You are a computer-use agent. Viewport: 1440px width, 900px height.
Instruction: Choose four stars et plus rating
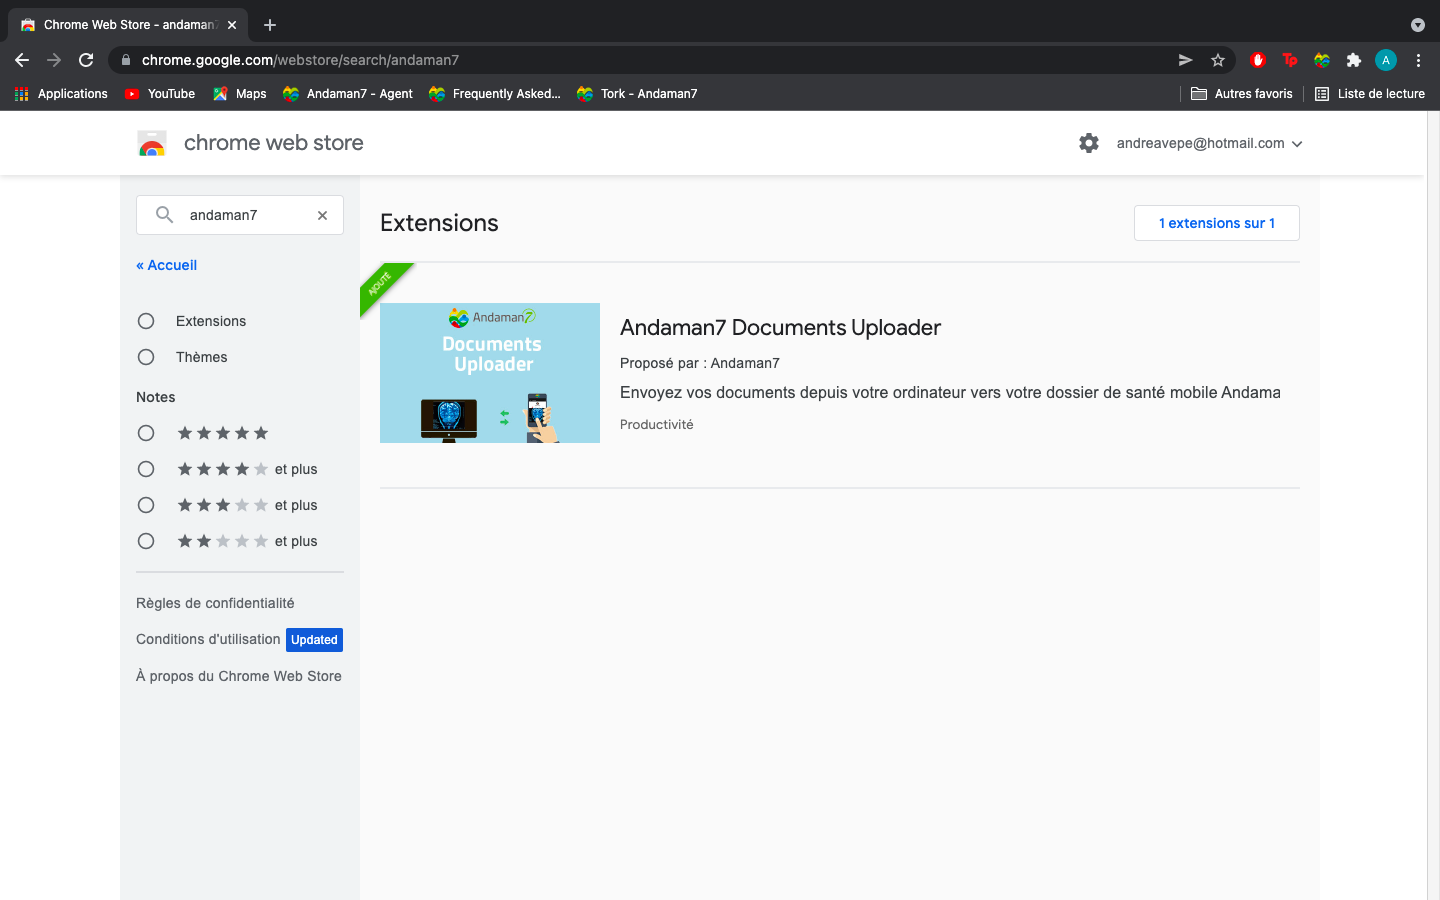pos(146,469)
